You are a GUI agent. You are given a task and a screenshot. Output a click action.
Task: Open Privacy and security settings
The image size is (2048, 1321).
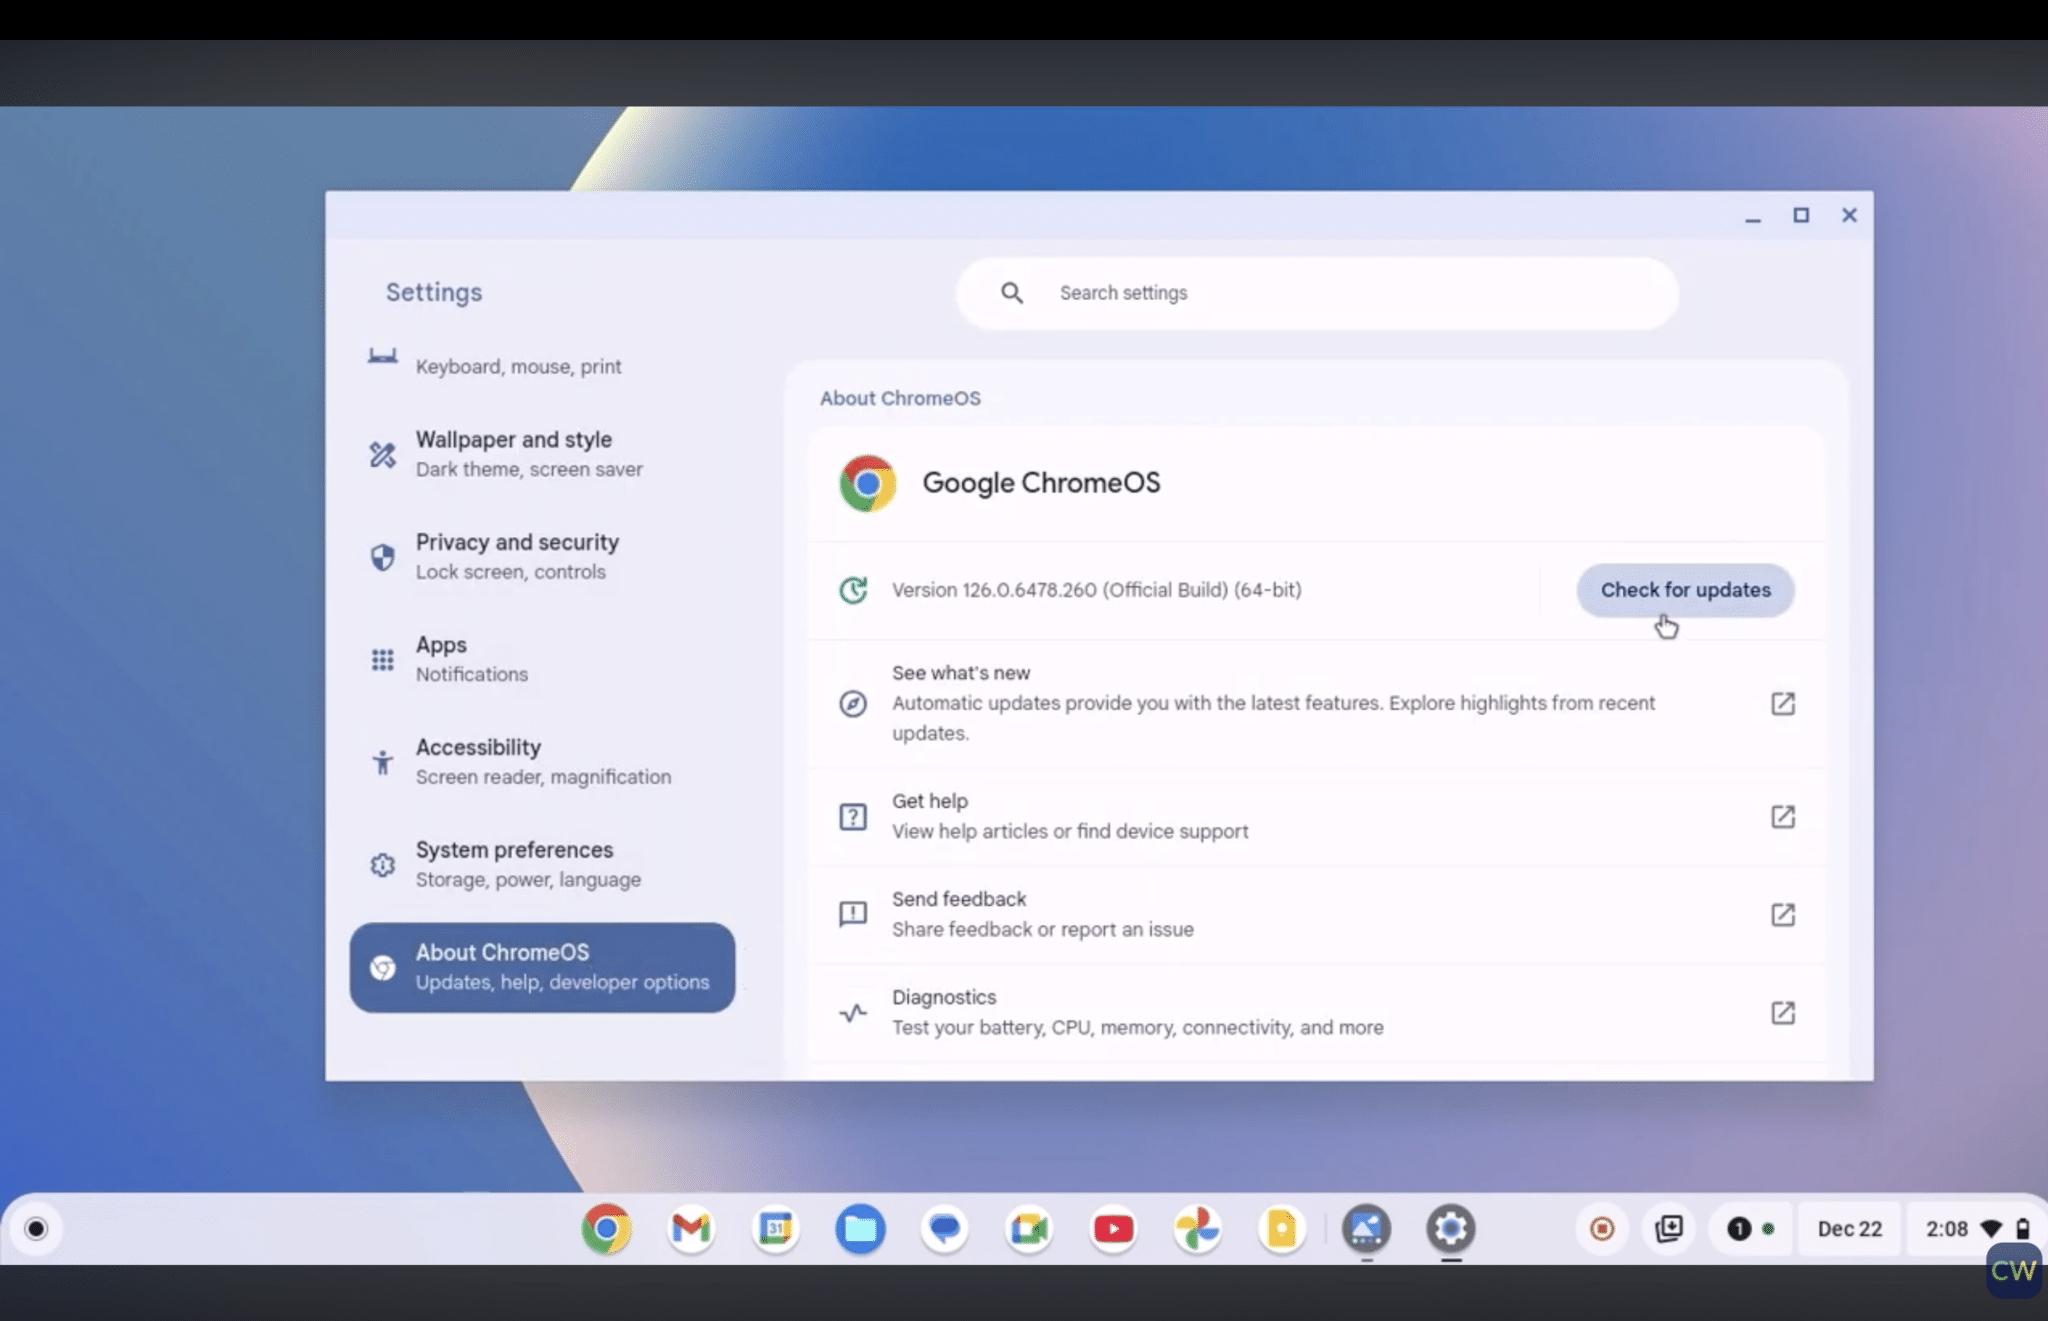point(542,556)
